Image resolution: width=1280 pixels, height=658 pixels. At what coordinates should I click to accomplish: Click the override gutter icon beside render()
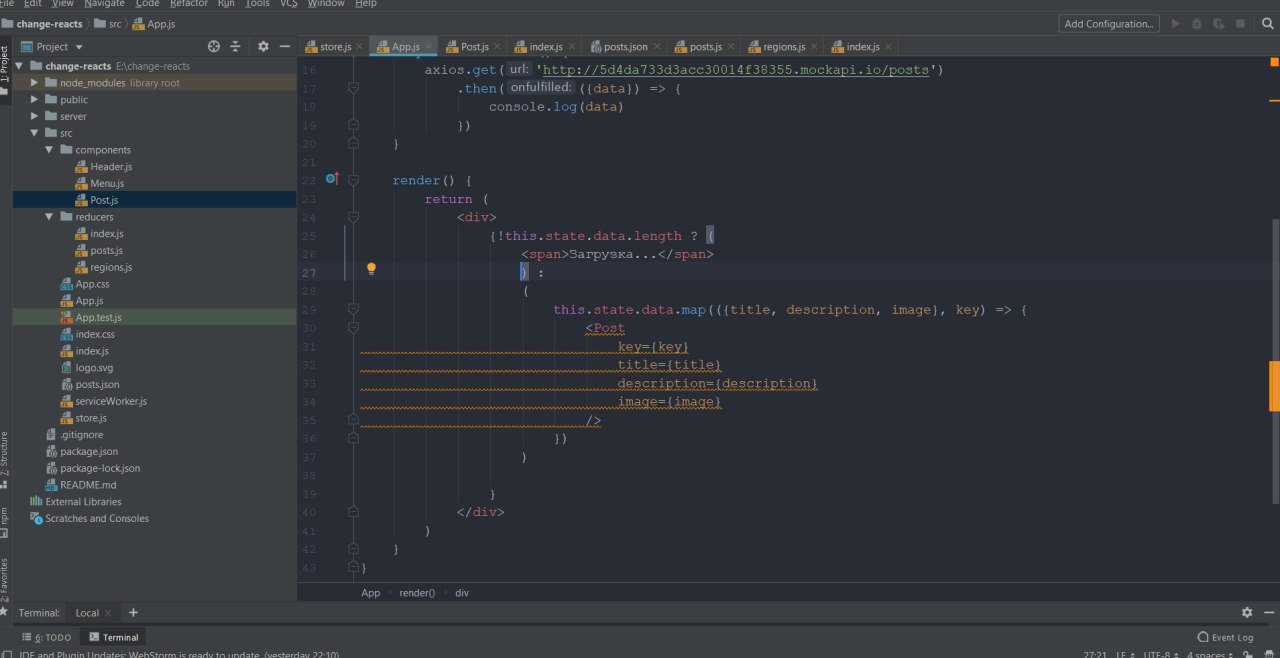(x=332, y=179)
